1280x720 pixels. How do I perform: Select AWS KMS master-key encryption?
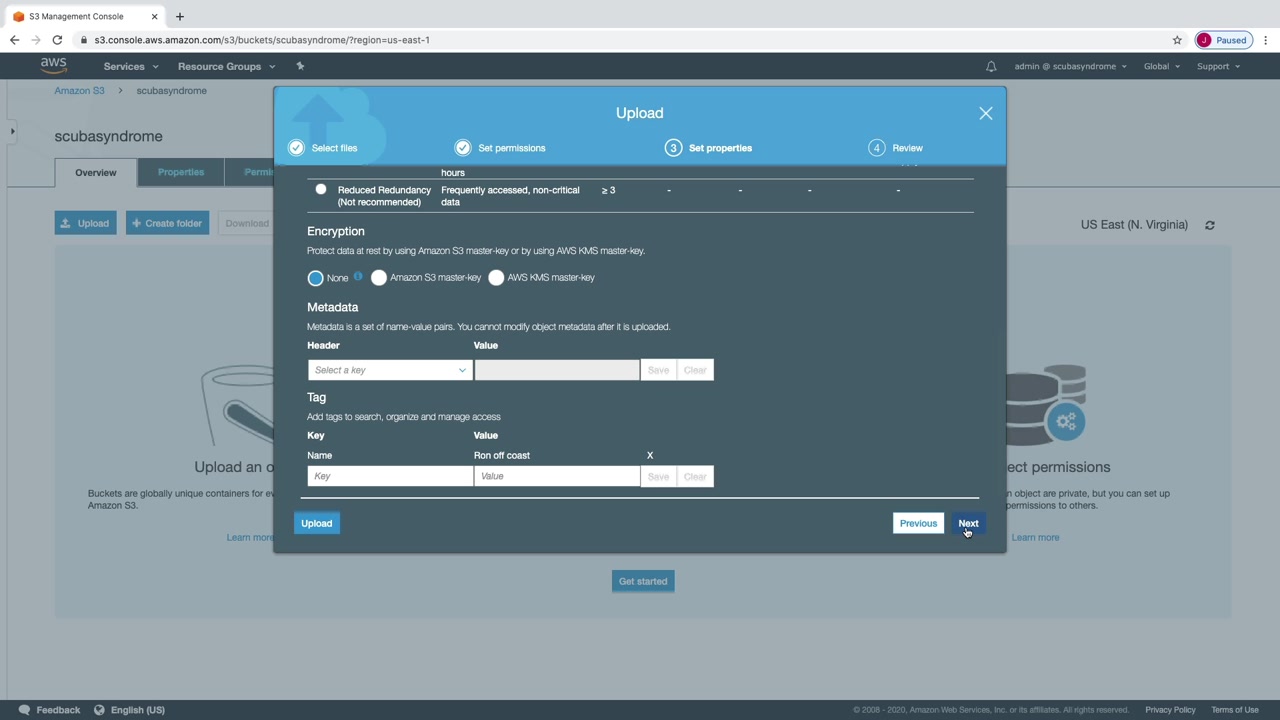[x=496, y=278]
